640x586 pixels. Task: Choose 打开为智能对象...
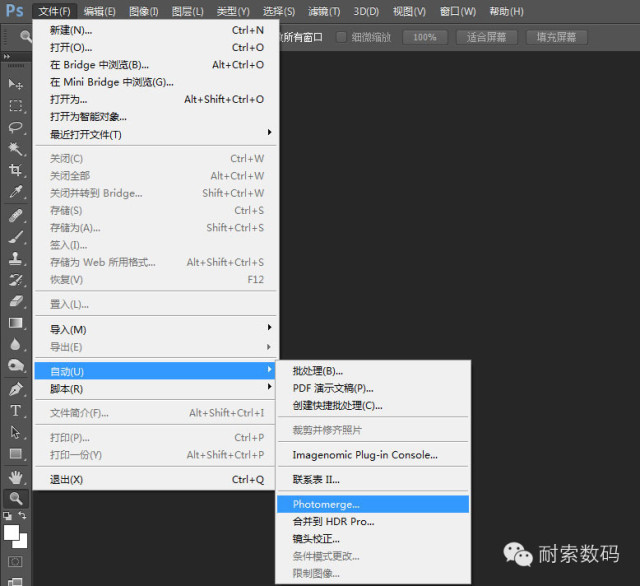pyautogui.click(x=156, y=117)
